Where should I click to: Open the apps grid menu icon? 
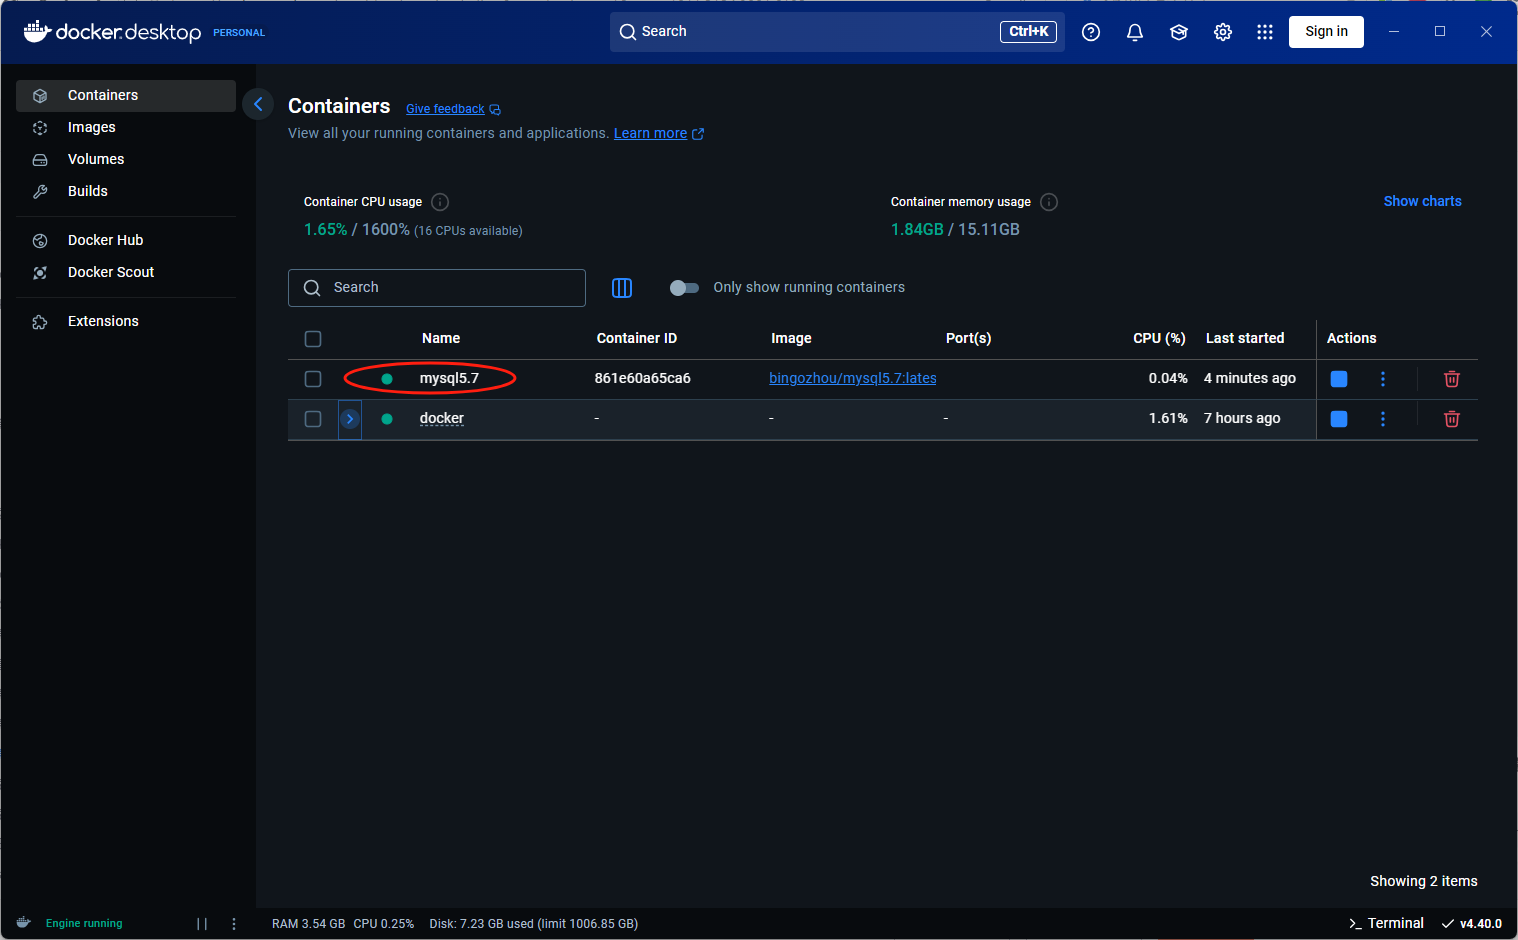pos(1265,32)
